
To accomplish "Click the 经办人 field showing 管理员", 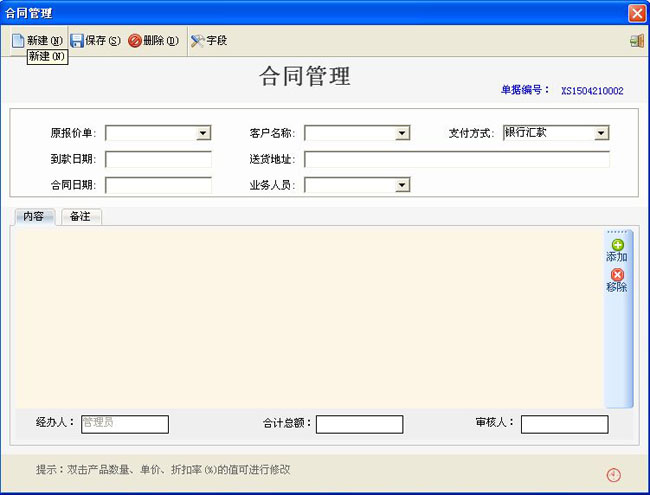I will pos(125,424).
